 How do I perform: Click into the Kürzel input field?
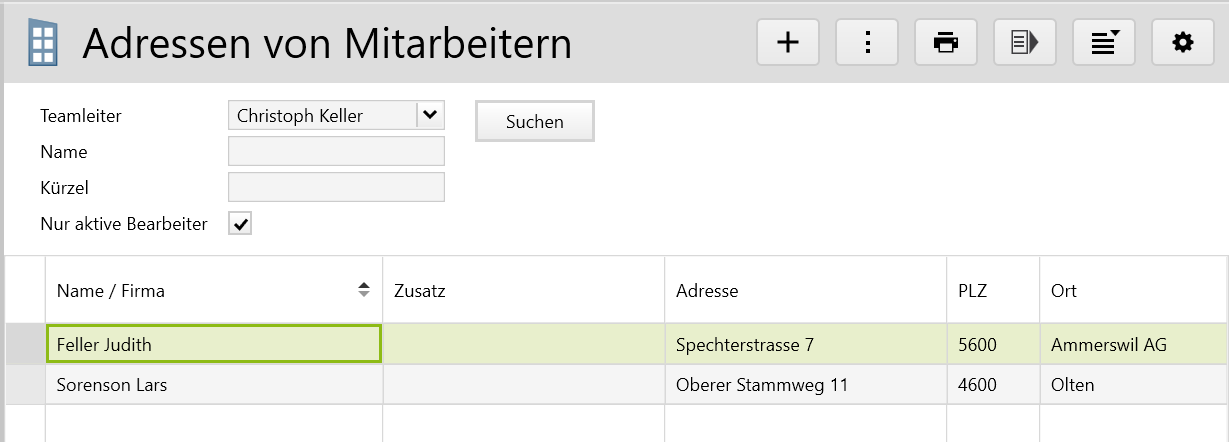tap(336, 188)
